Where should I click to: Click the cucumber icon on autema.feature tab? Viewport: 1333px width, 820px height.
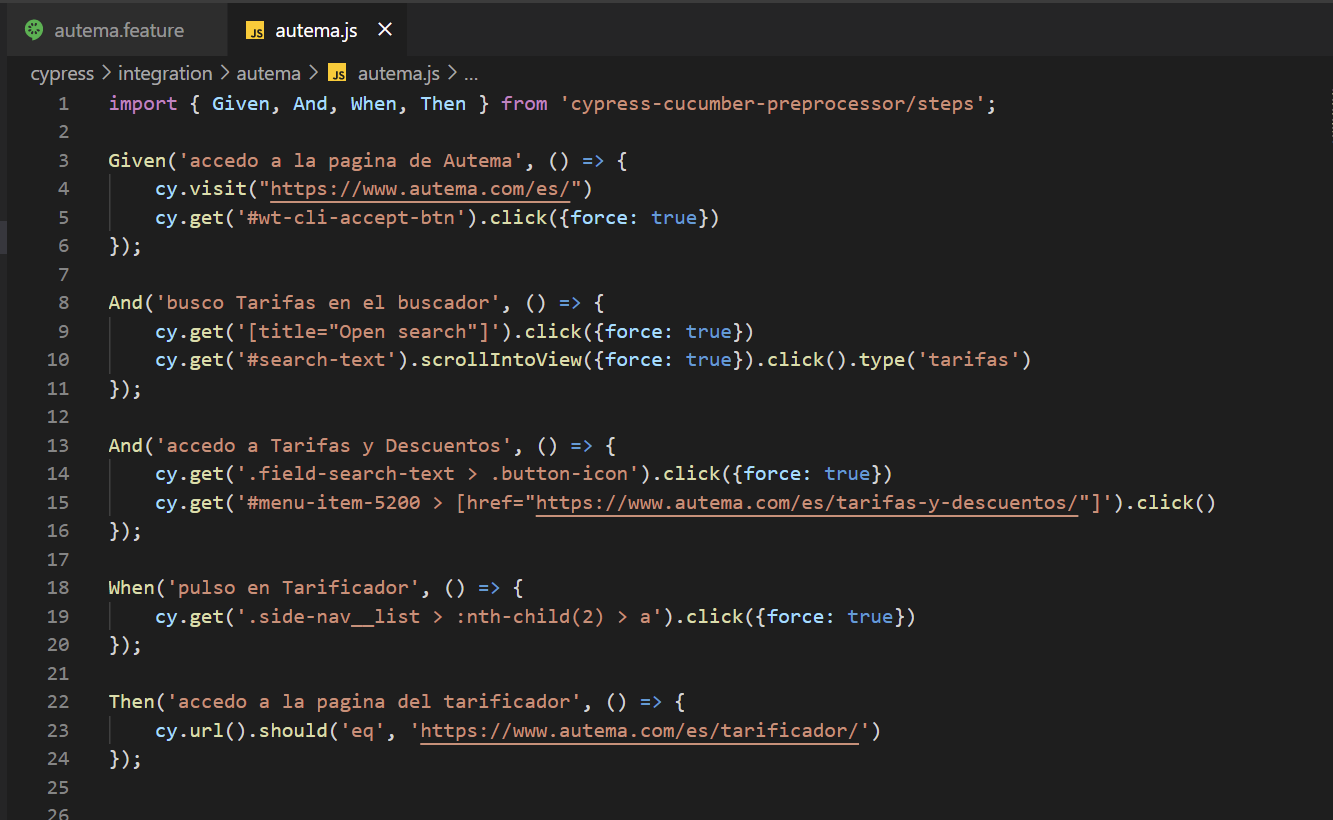(35, 30)
